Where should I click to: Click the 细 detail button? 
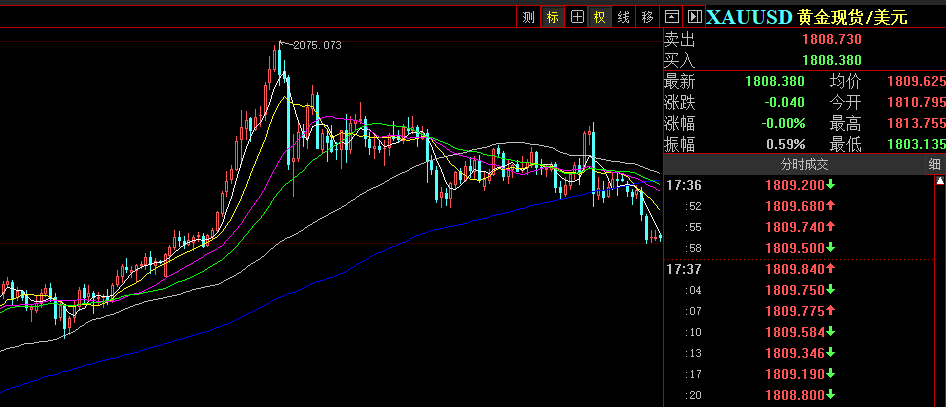[934, 164]
